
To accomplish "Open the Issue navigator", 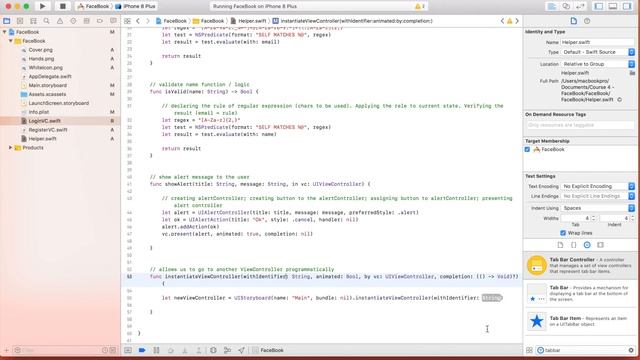I will pyautogui.click(x=60, y=21).
